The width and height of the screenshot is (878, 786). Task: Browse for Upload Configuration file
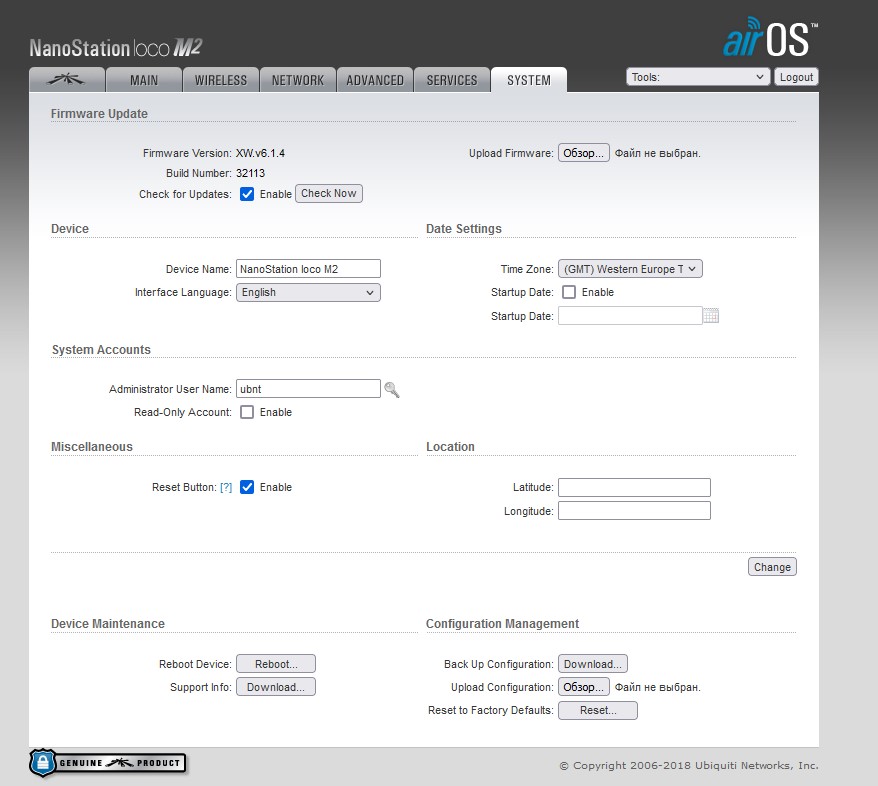(x=583, y=687)
